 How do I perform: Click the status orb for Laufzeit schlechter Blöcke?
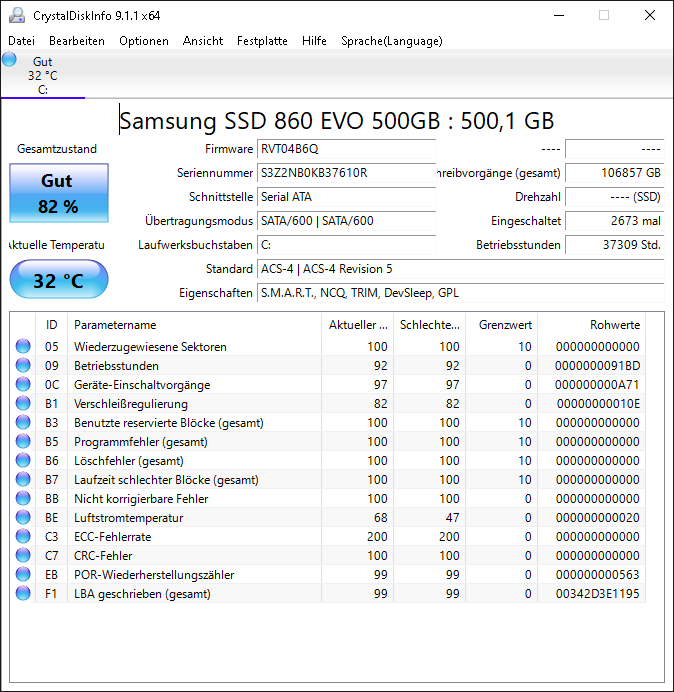[x=23, y=479]
